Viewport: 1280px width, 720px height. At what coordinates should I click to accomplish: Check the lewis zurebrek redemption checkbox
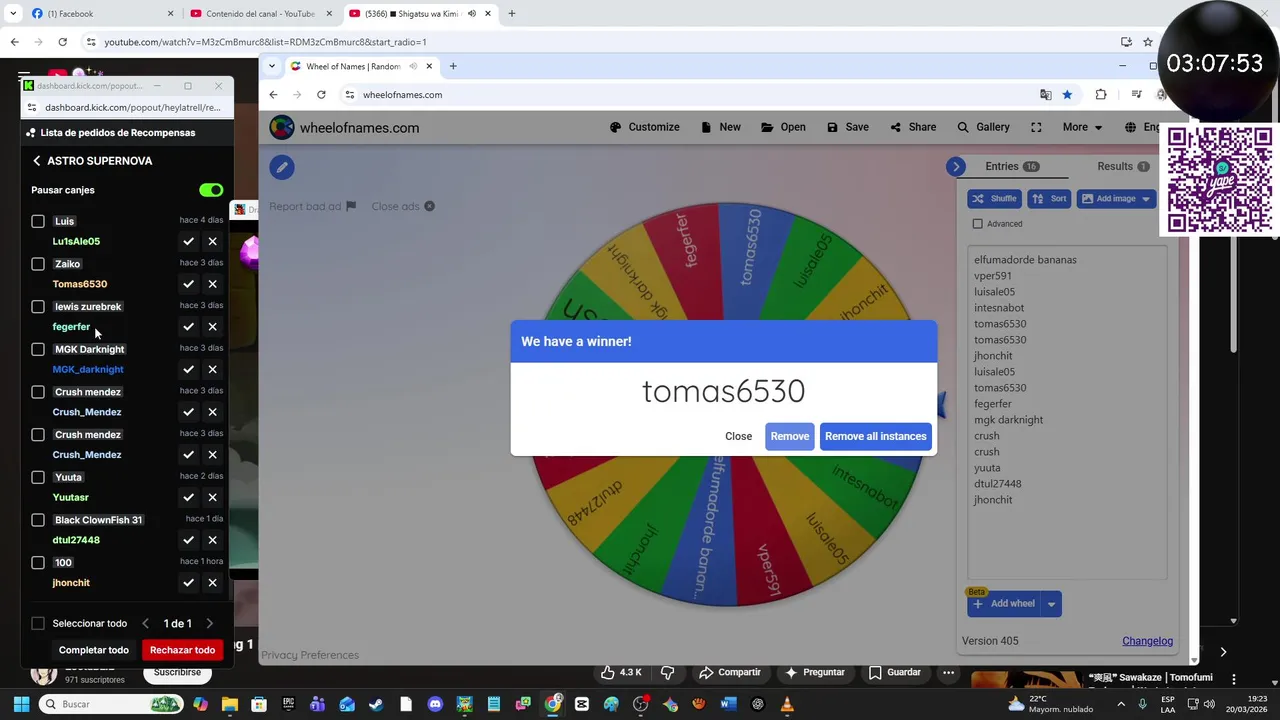(x=38, y=307)
